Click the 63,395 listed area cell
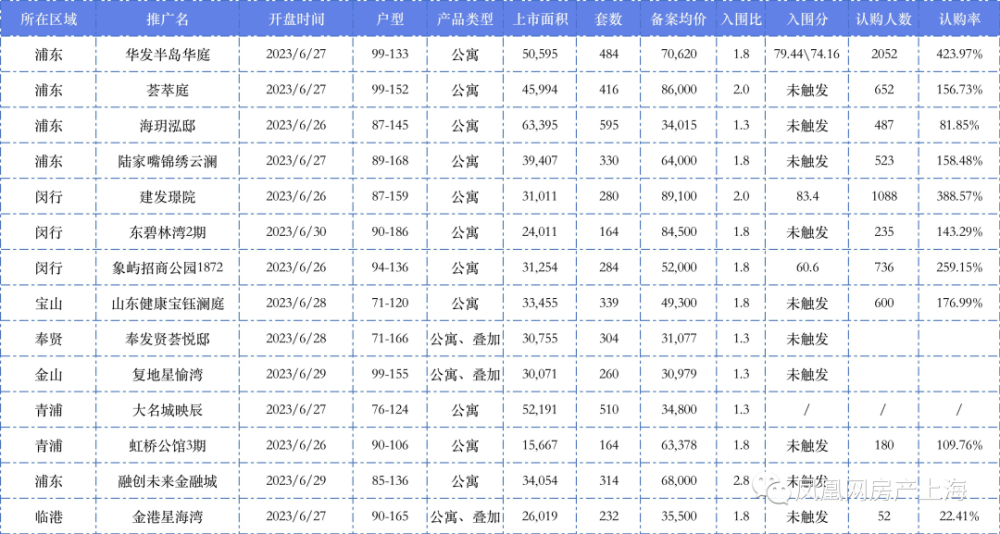 pos(540,126)
